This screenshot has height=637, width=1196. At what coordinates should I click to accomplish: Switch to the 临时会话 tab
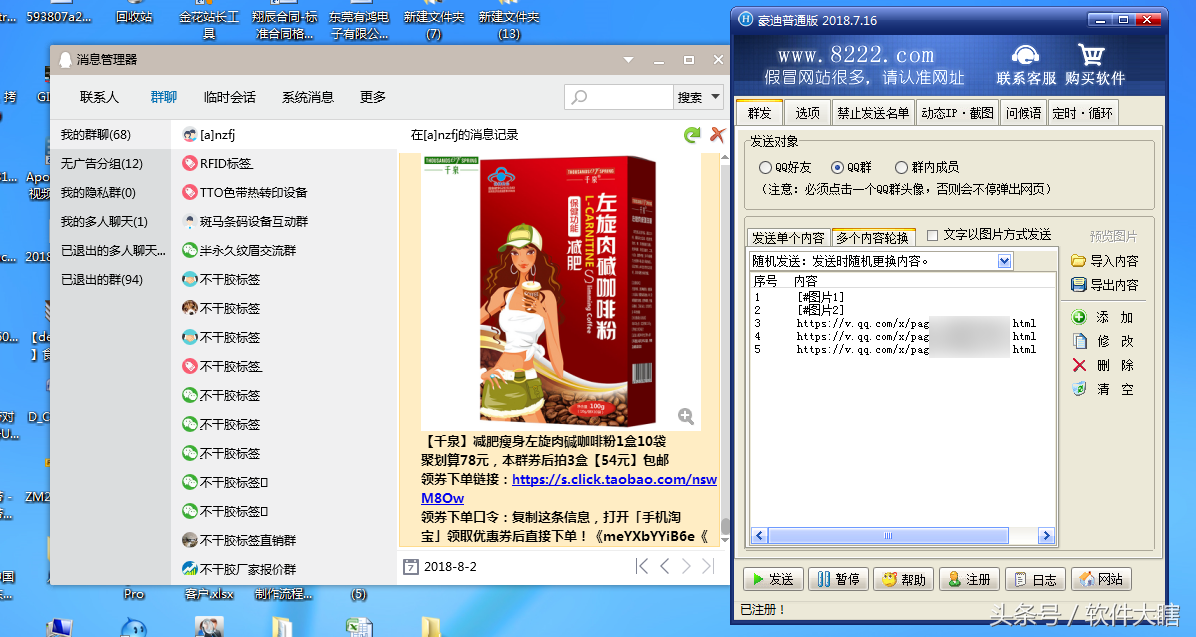(x=230, y=97)
